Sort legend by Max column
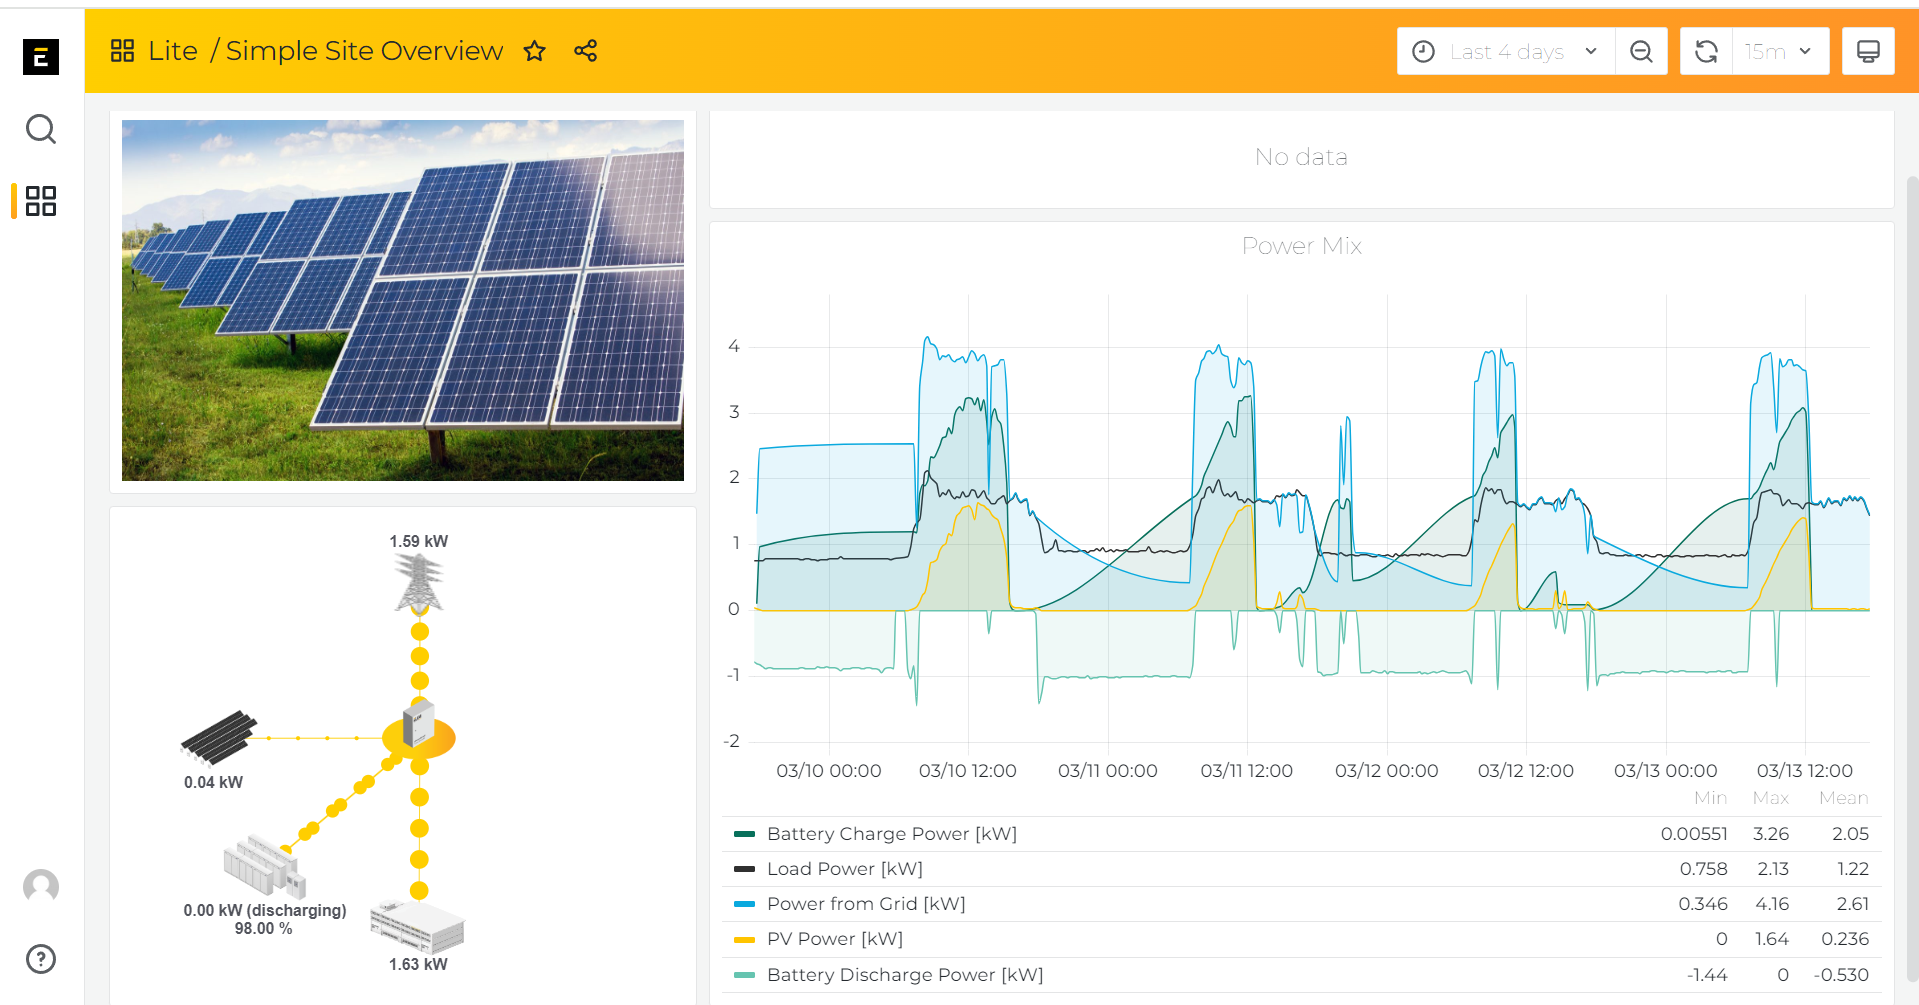The image size is (1919, 1005). tap(1770, 798)
